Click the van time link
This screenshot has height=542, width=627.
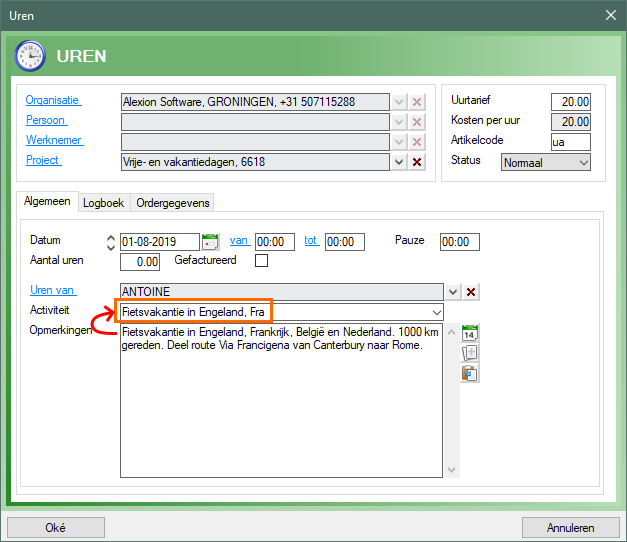[x=240, y=240]
